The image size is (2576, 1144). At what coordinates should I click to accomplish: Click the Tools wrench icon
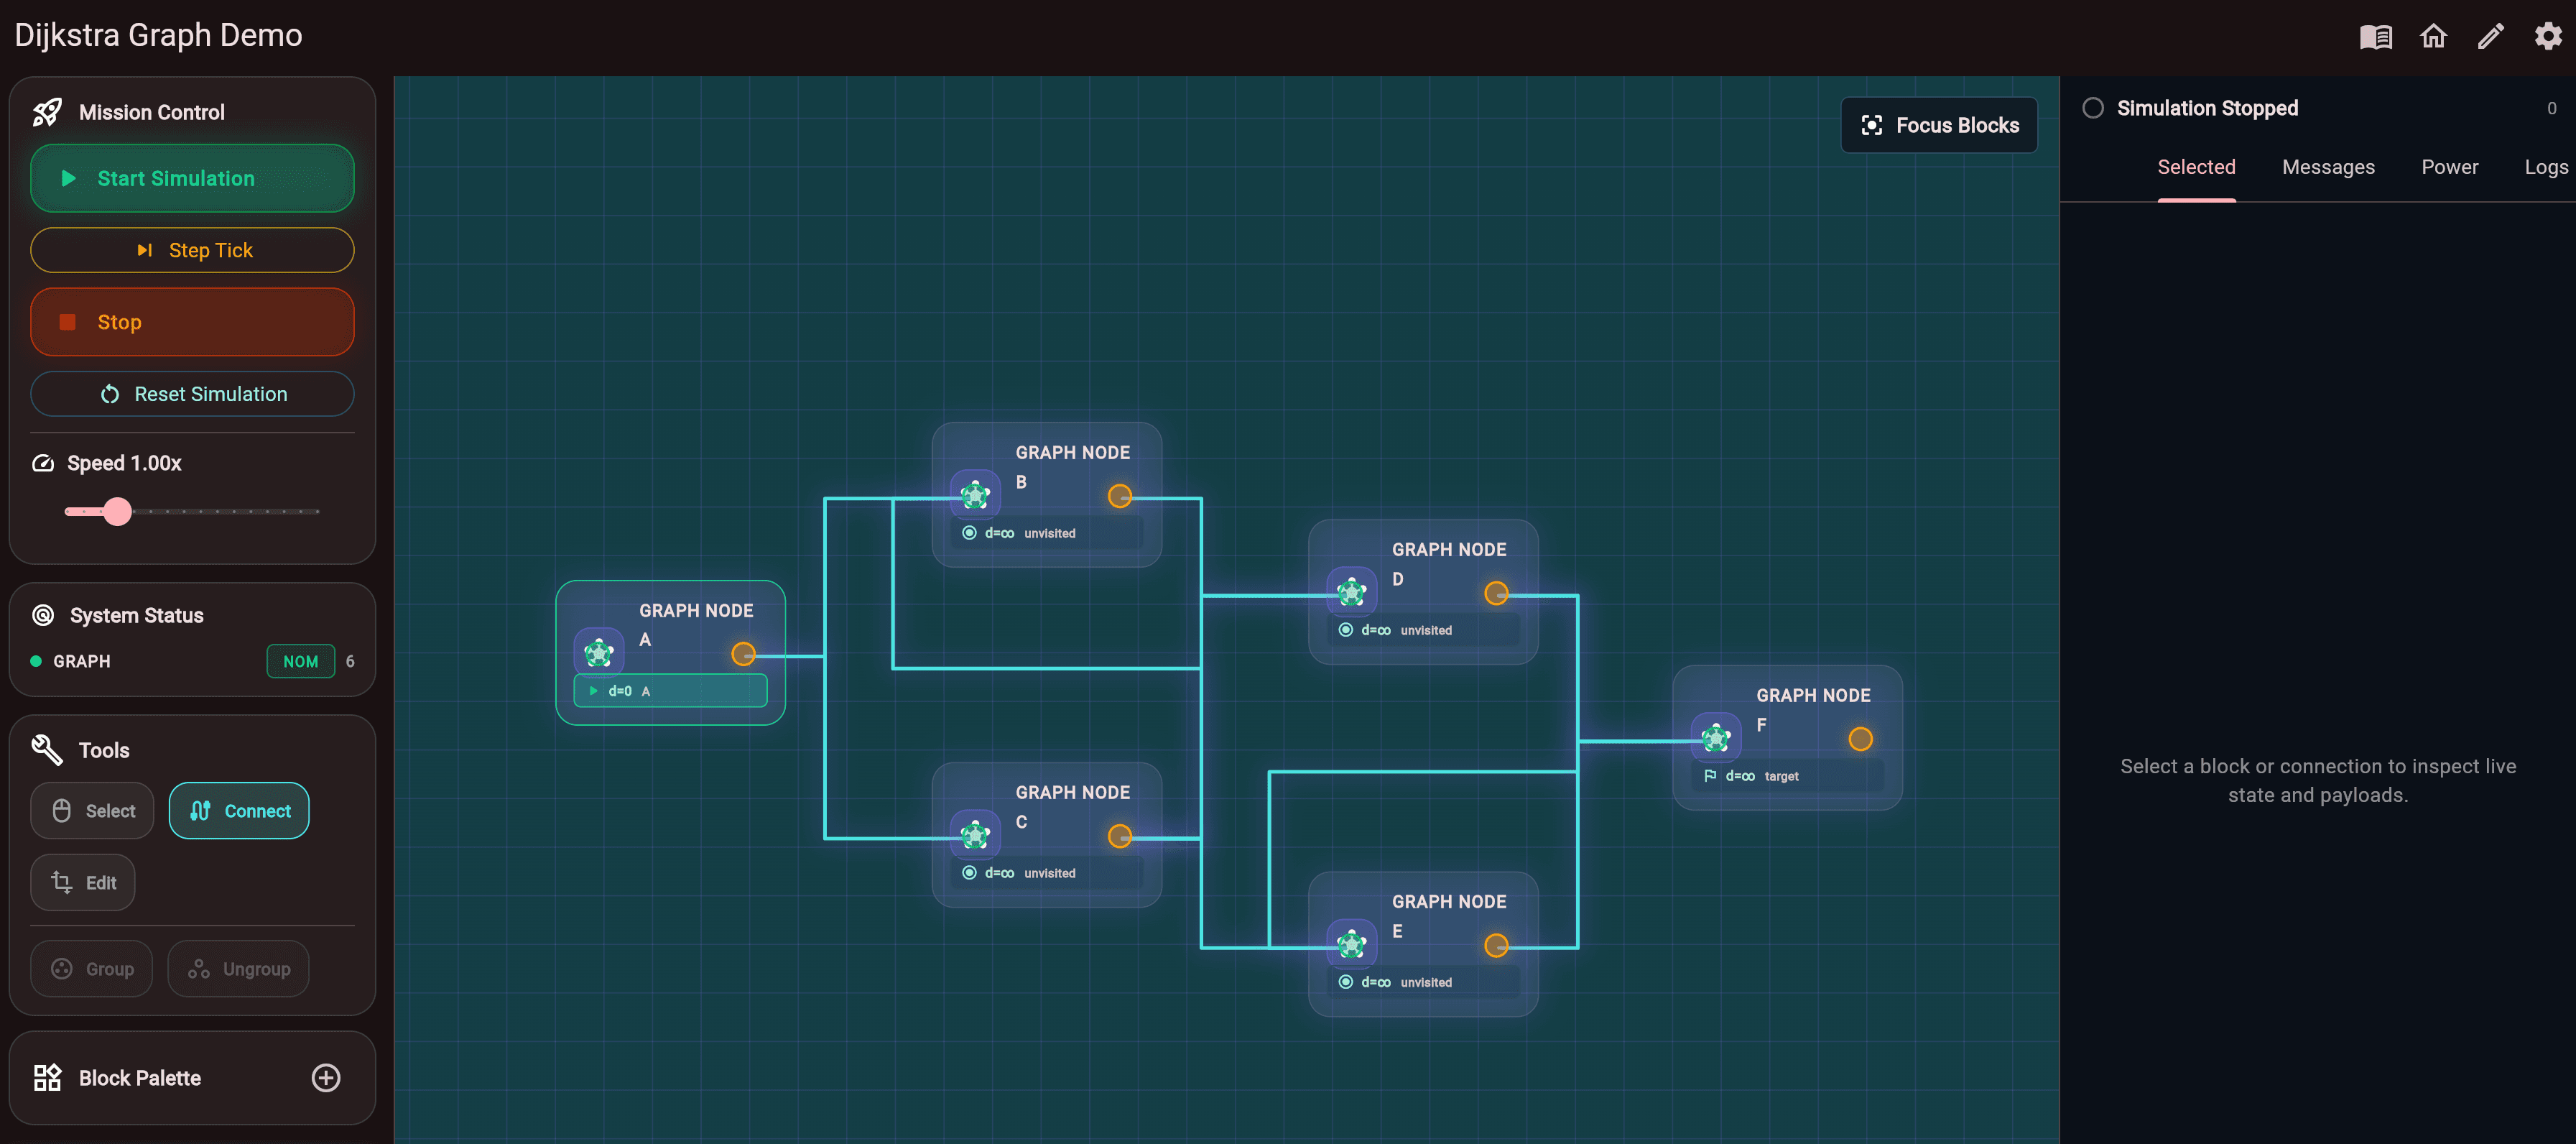coord(47,750)
